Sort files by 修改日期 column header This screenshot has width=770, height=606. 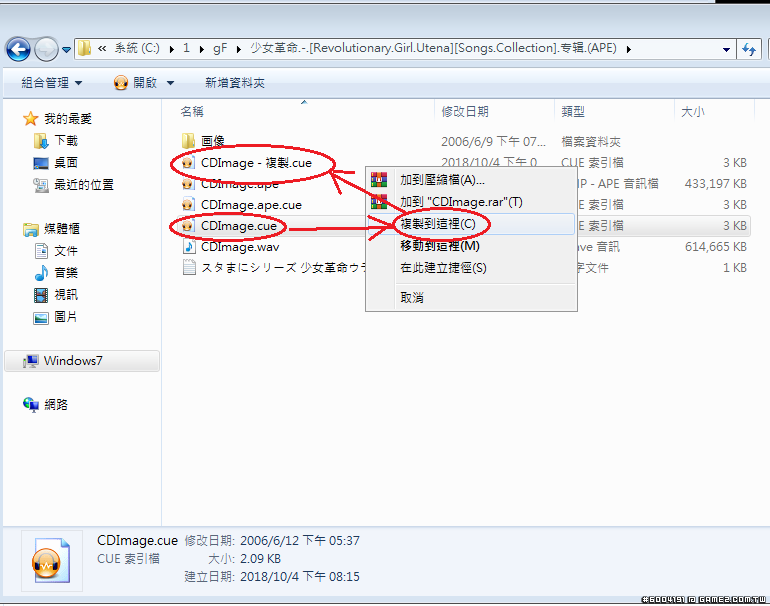coord(465,112)
